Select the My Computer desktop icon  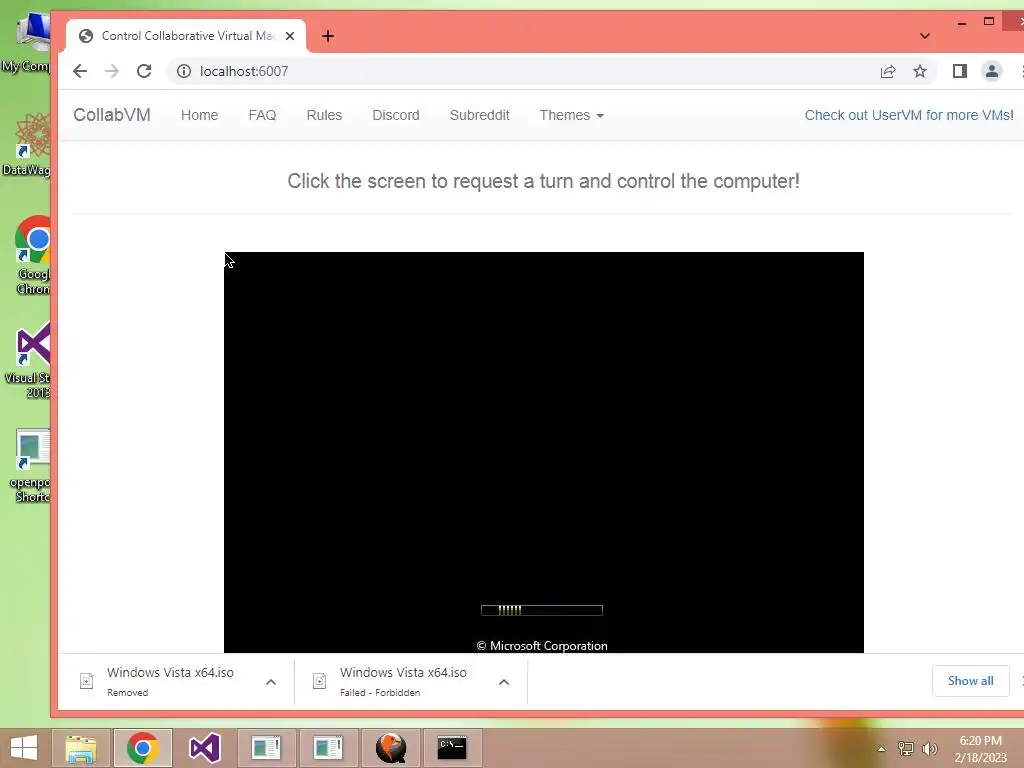pos(29,43)
